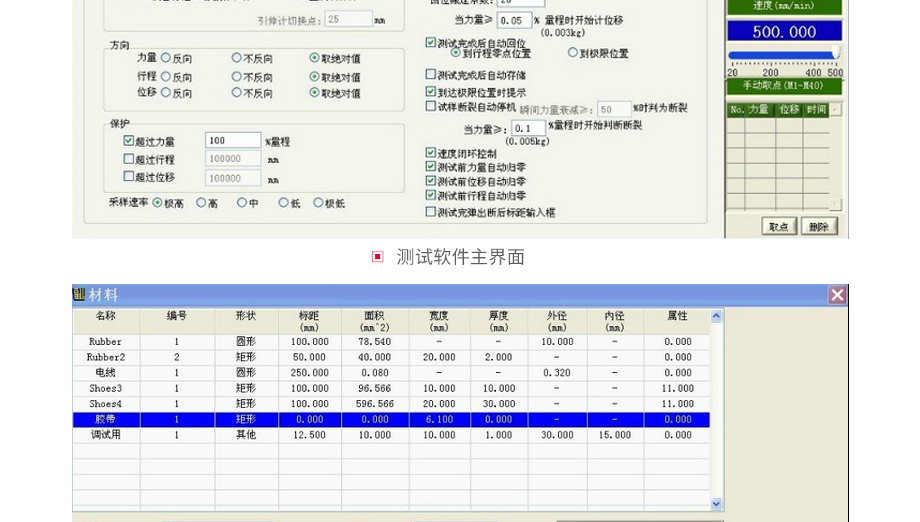The image size is (920, 522).
Task: Click the materials table scroll-down arrow
Action: coord(716,504)
